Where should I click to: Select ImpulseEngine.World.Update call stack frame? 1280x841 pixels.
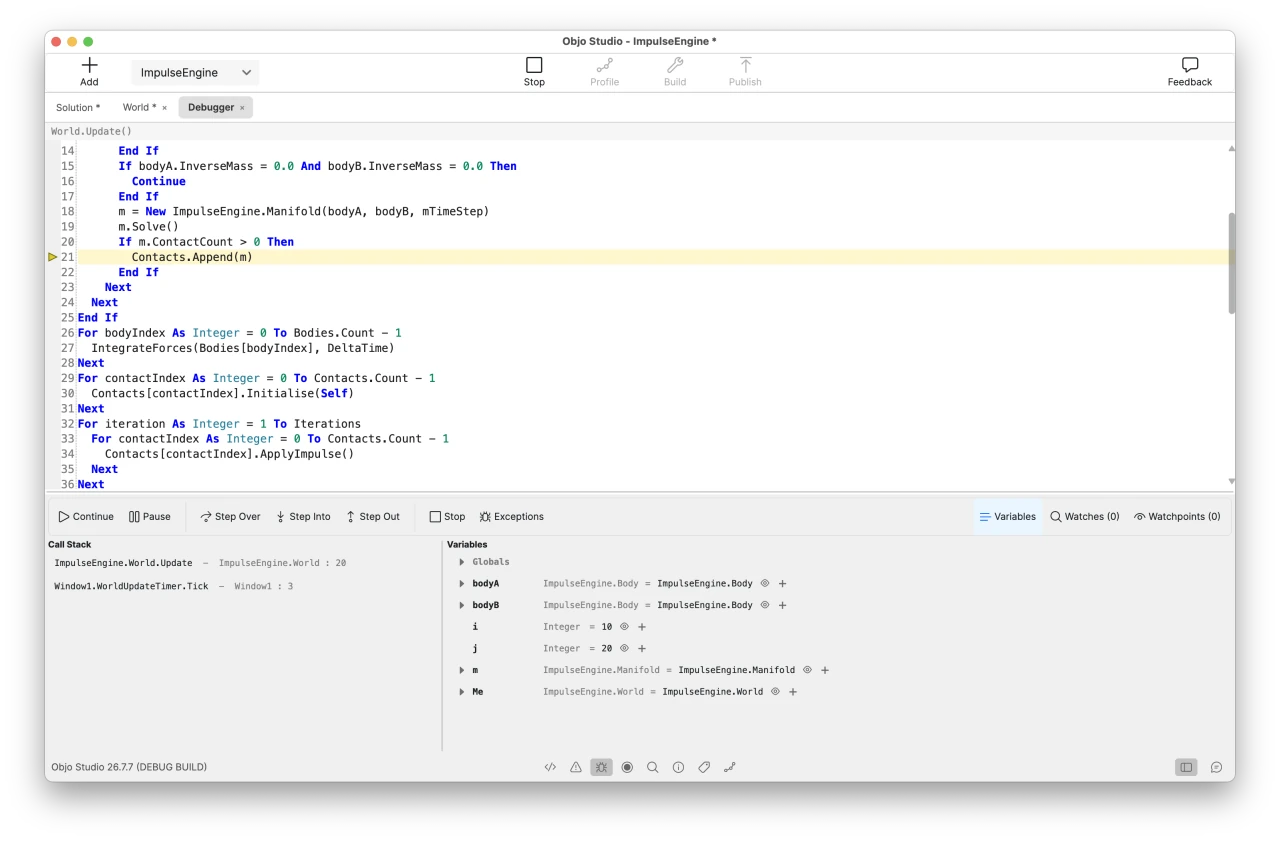244,563
